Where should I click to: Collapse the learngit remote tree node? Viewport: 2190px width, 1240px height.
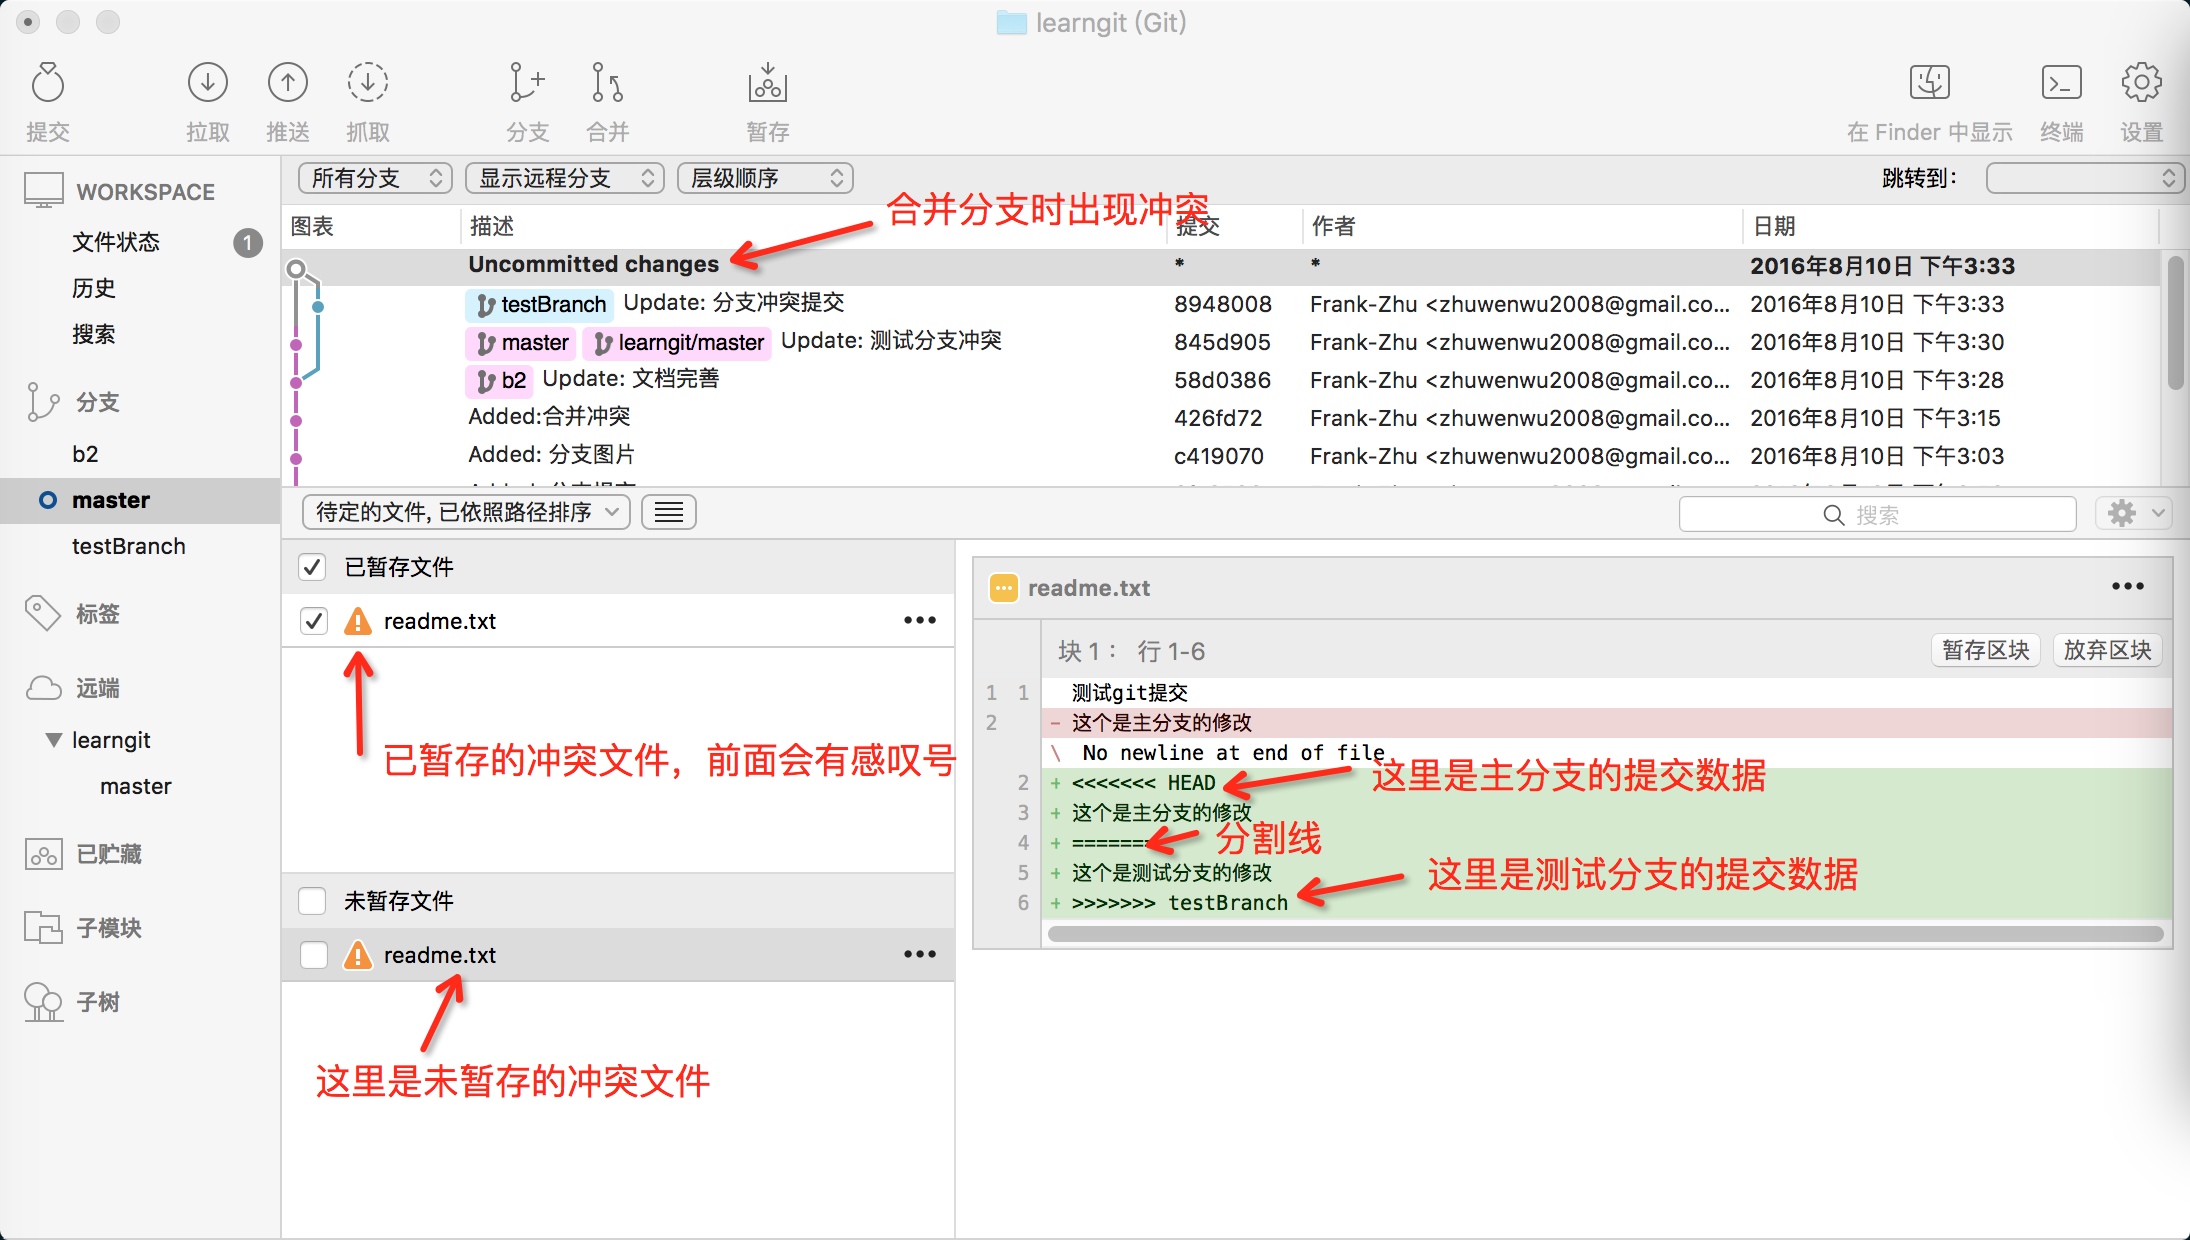(54, 740)
